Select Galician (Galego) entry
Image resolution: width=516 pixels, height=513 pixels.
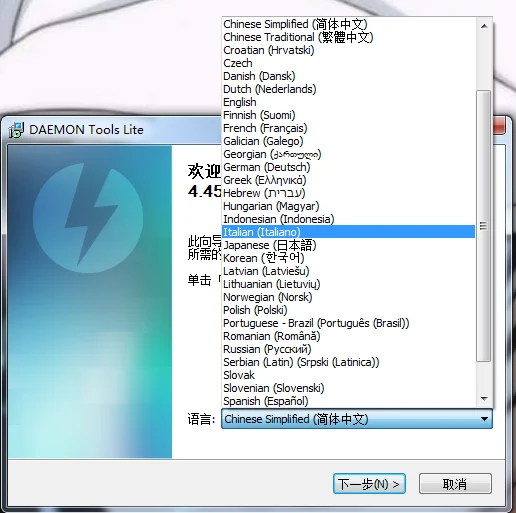[348, 141]
